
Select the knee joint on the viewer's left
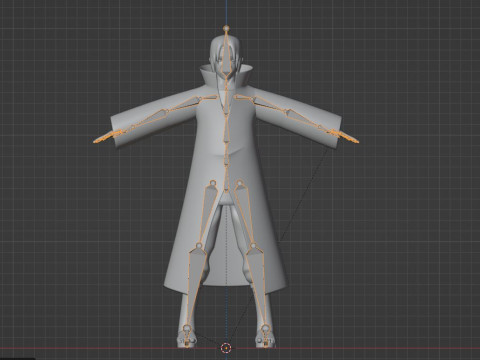199,246
